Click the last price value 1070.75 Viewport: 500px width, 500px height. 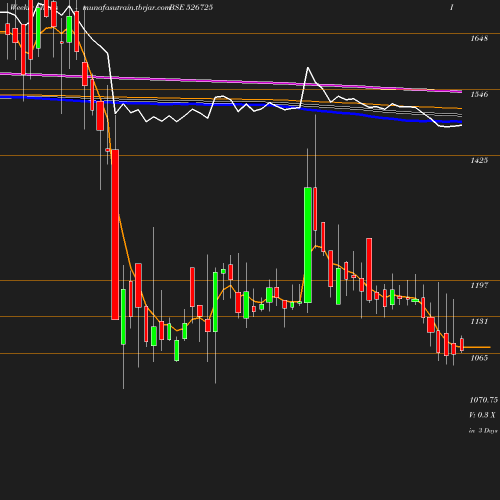click(x=484, y=400)
